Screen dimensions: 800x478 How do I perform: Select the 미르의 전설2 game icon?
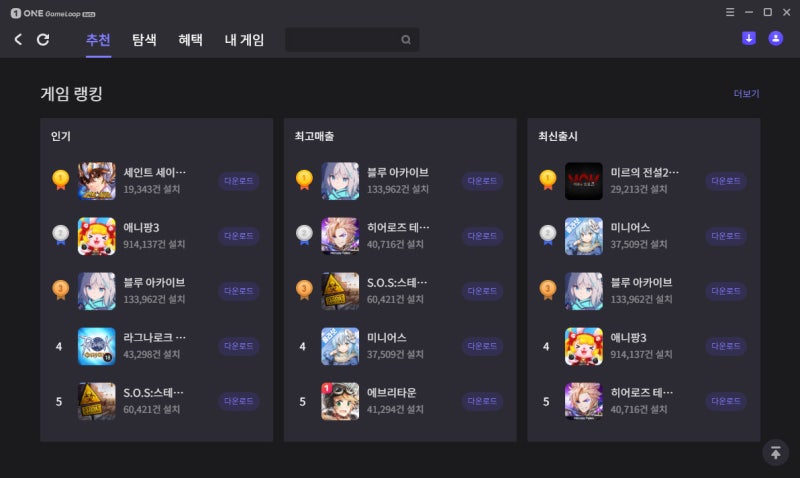click(x=584, y=181)
